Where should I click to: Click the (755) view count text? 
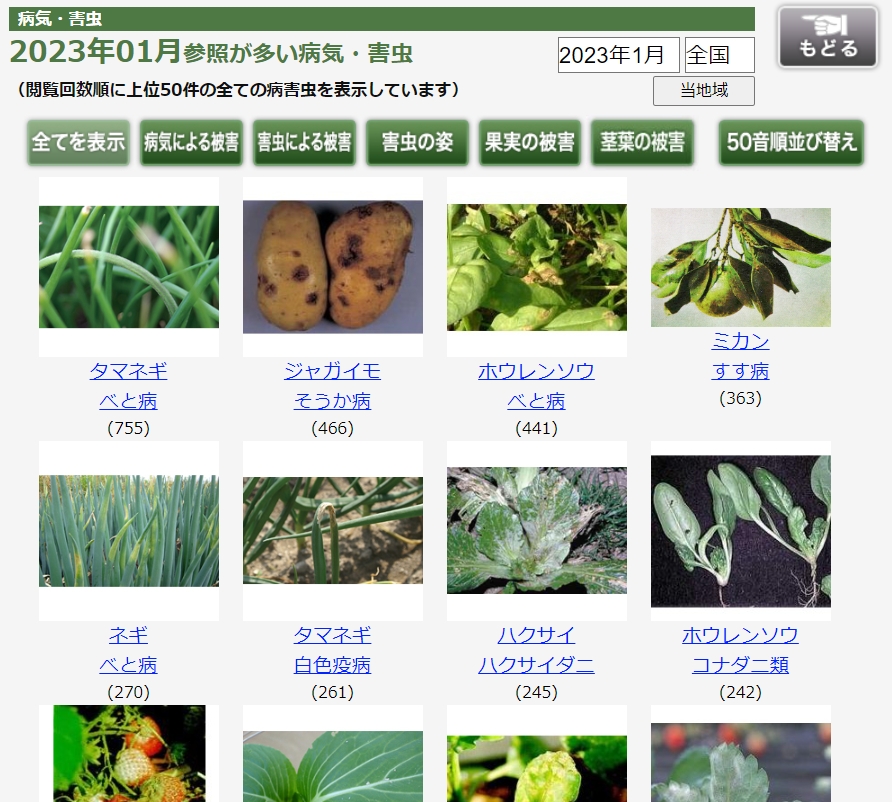coord(129,428)
